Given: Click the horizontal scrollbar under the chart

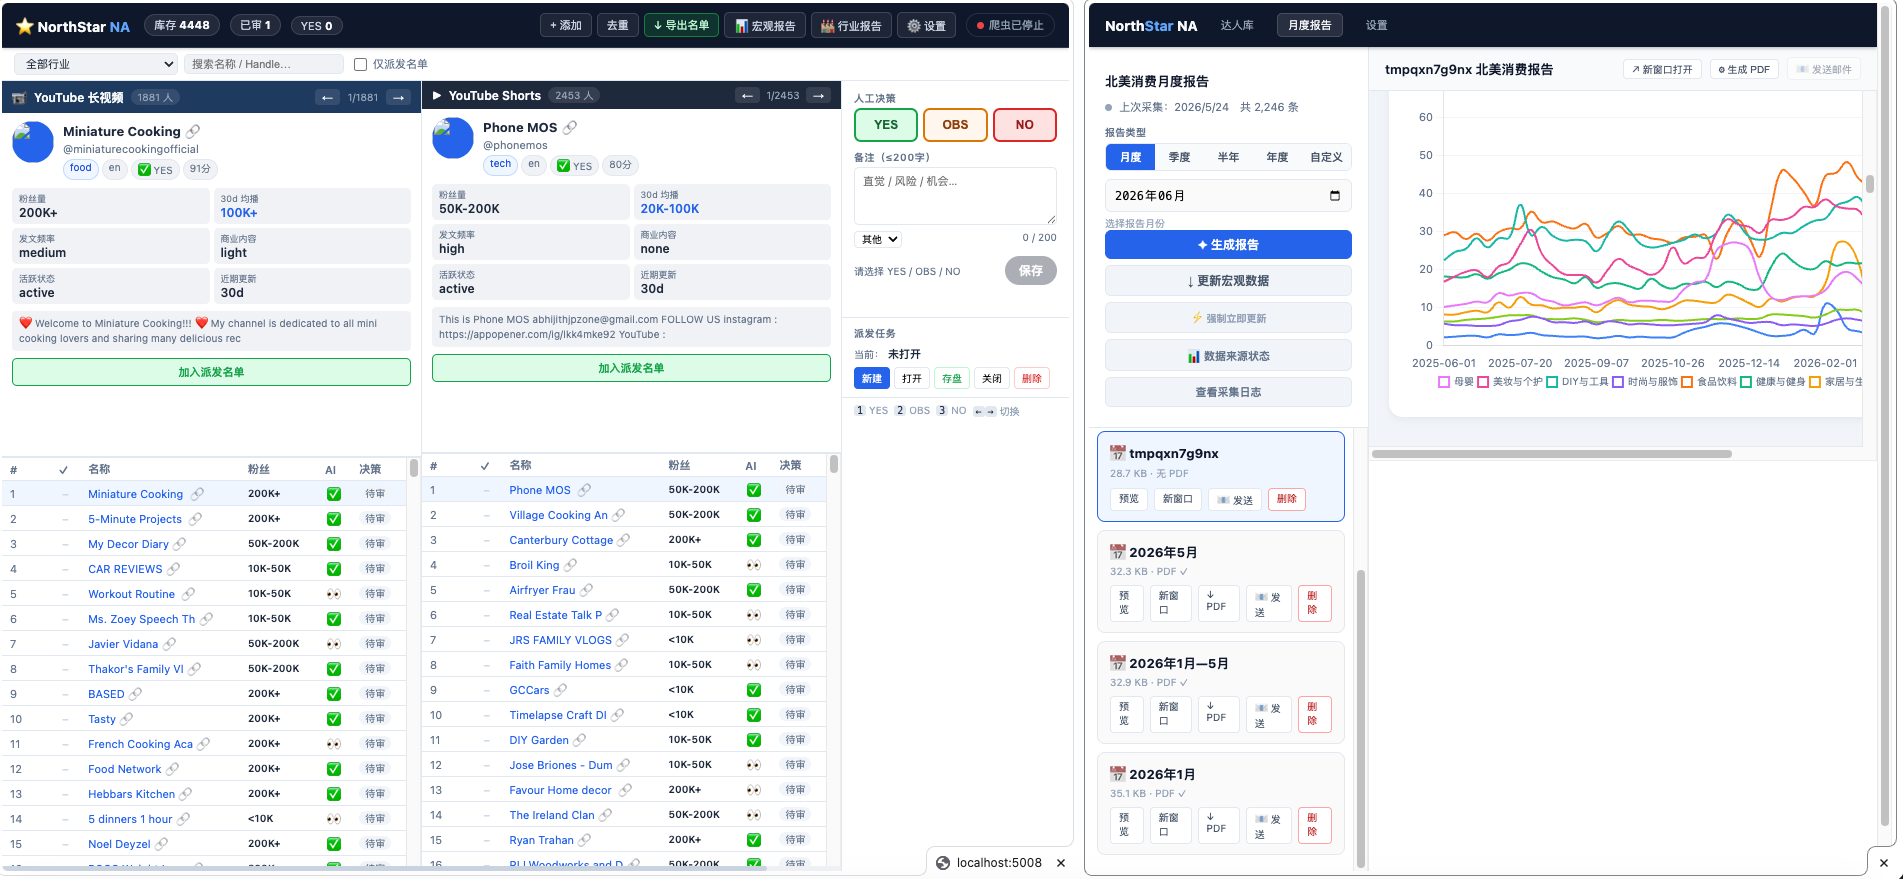Looking at the screenshot, I should coord(1551,454).
